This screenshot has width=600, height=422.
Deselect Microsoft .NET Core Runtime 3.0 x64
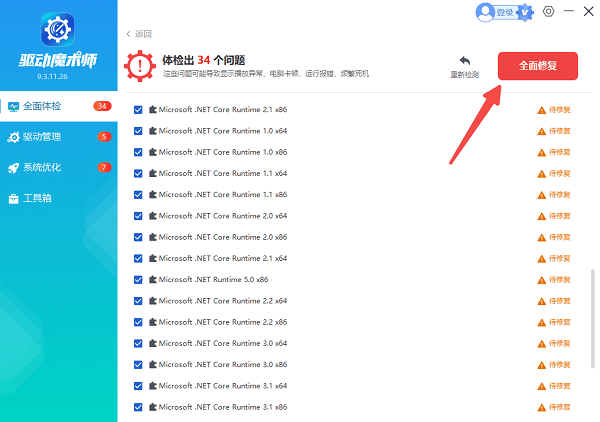pos(138,343)
